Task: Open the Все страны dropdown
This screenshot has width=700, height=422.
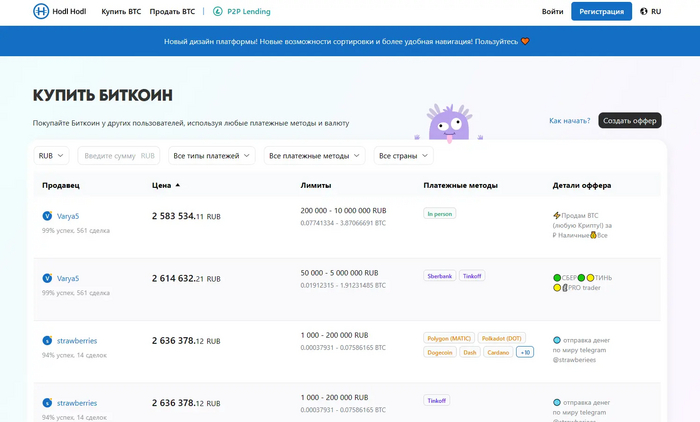Action: click(x=403, y=155)
